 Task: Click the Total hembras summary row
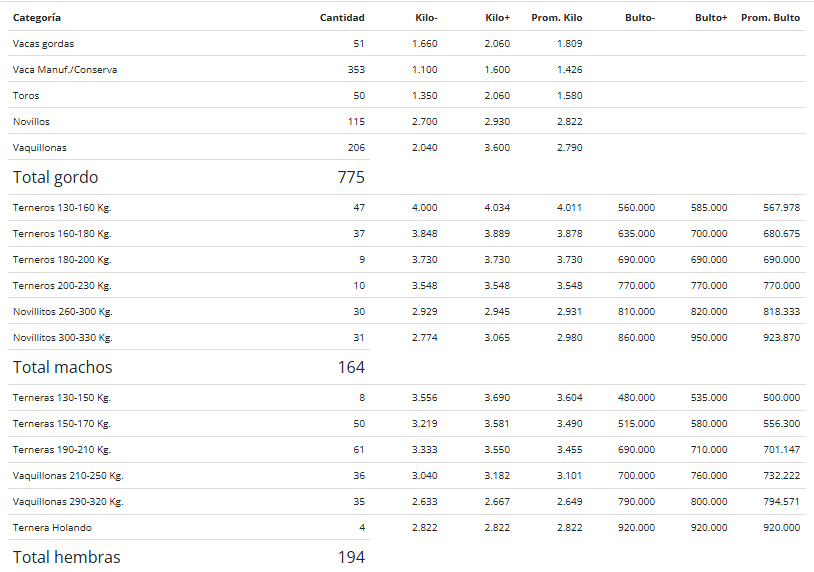[189, 556]
